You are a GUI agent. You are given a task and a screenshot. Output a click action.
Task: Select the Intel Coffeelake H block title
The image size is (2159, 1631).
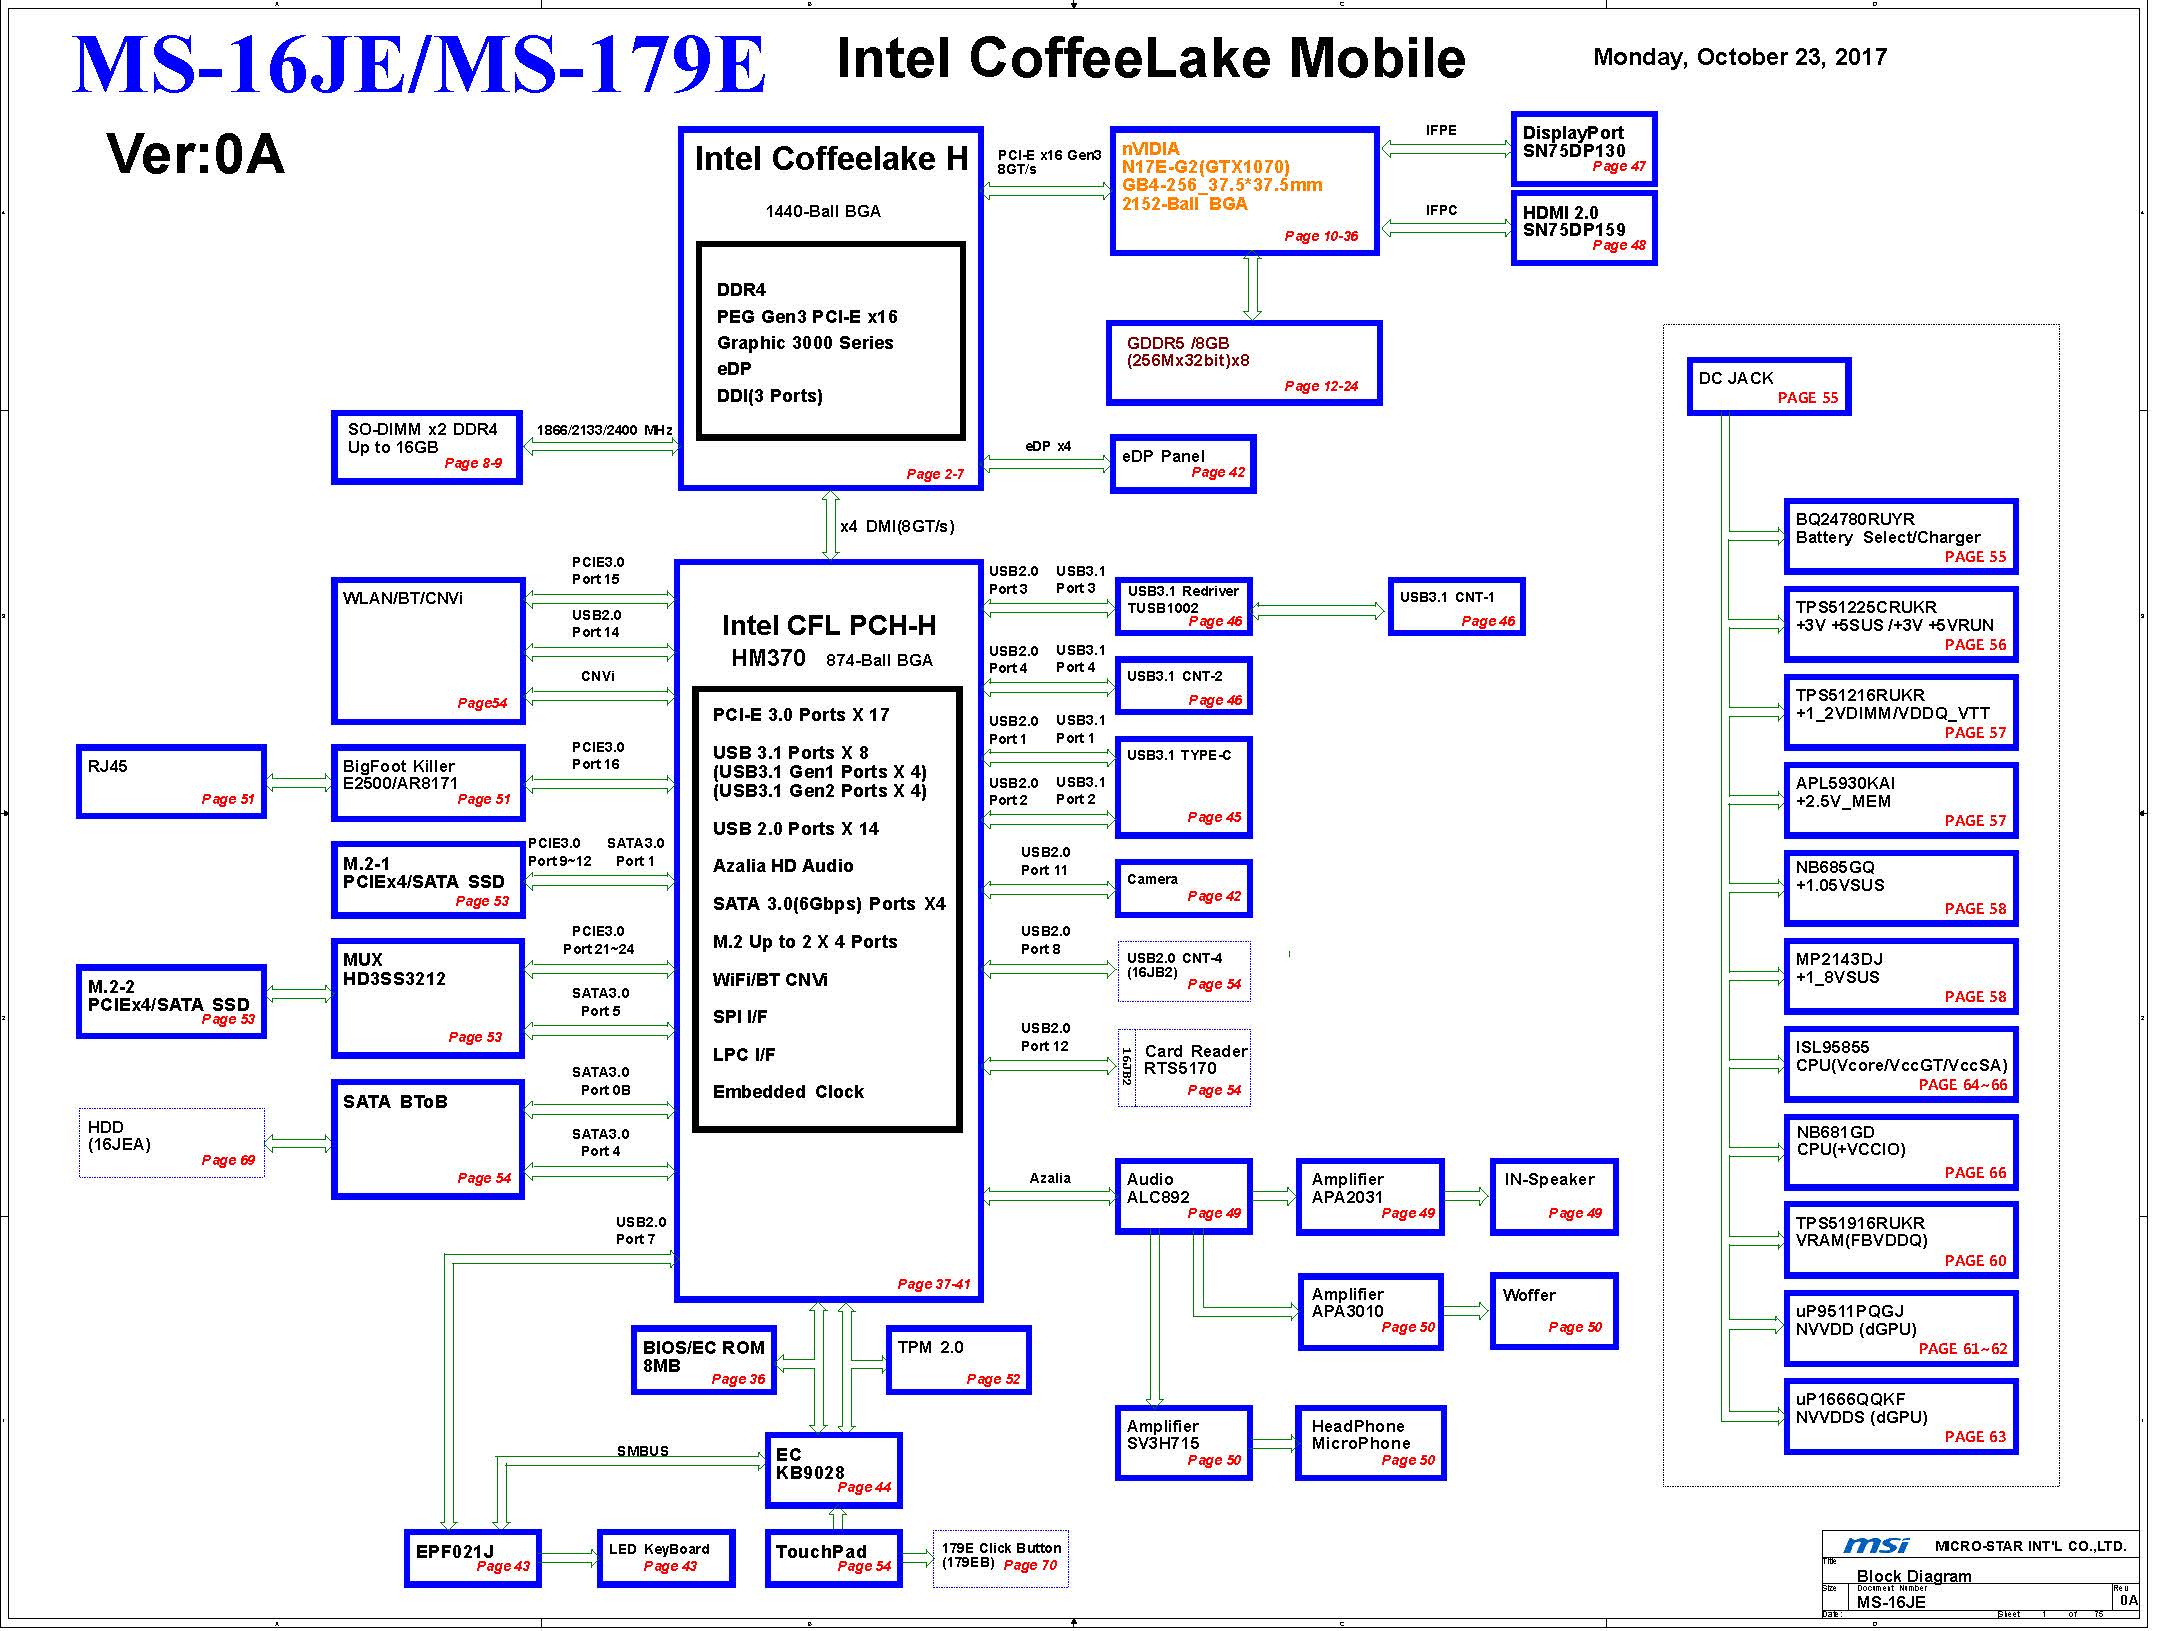point(831,159)
